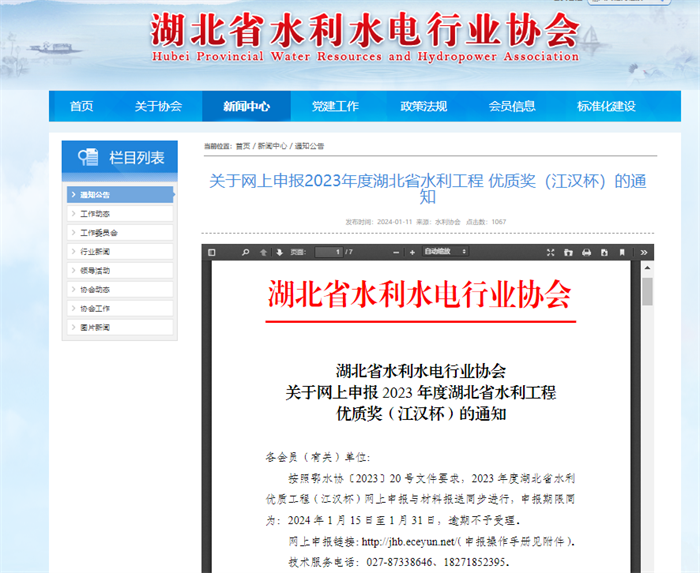Select 行业新闻 in the sidebar list
The width and height of the screenshot is (700, 573).
(120, 252)
